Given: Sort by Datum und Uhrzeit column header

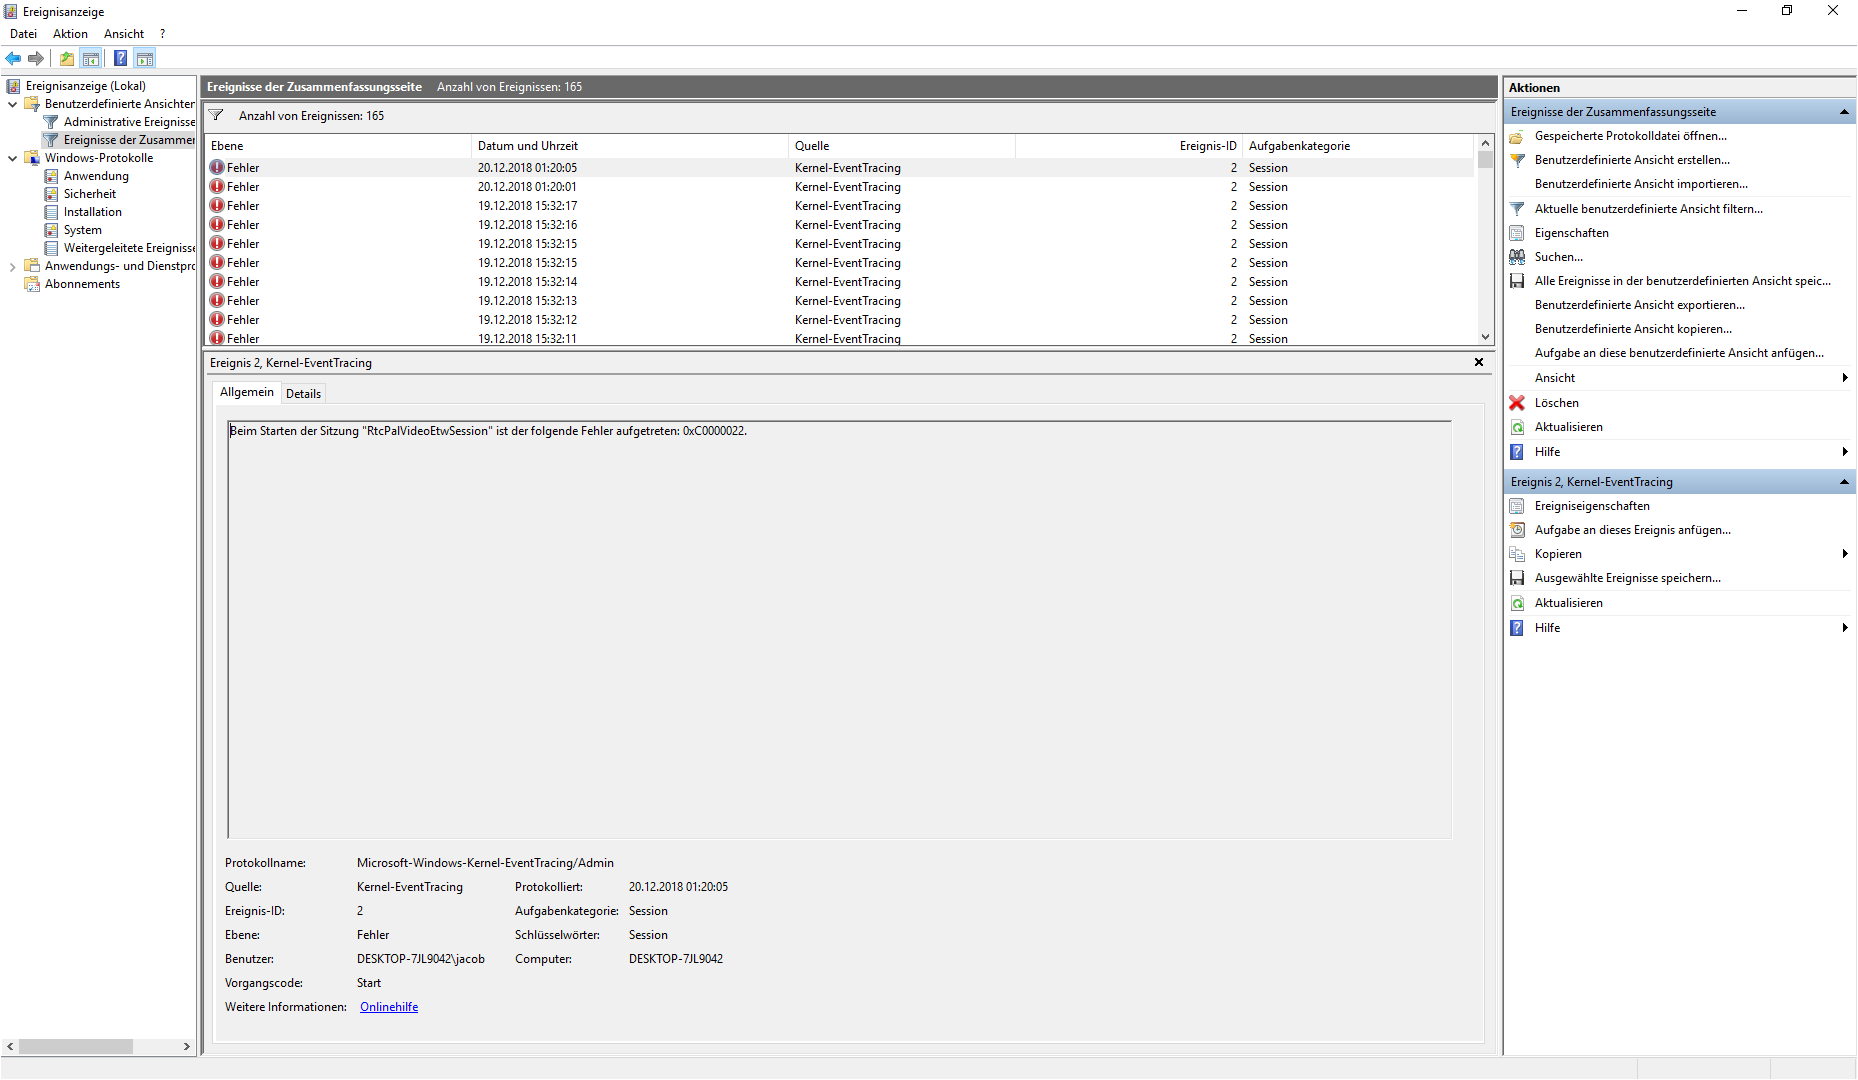Looking at the screenshot, I should (x=629, y=146).
